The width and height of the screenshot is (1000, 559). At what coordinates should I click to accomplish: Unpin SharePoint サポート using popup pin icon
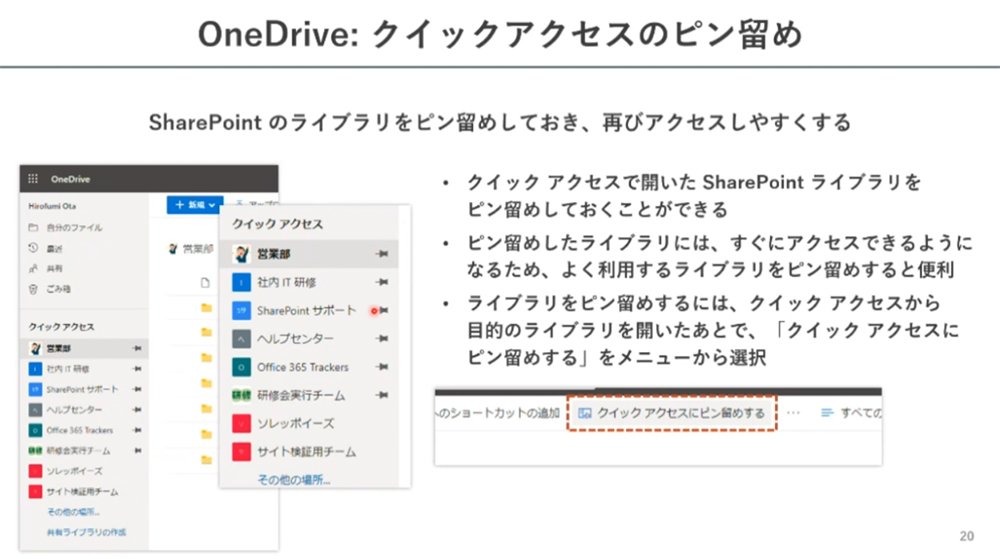coord(382,310)
